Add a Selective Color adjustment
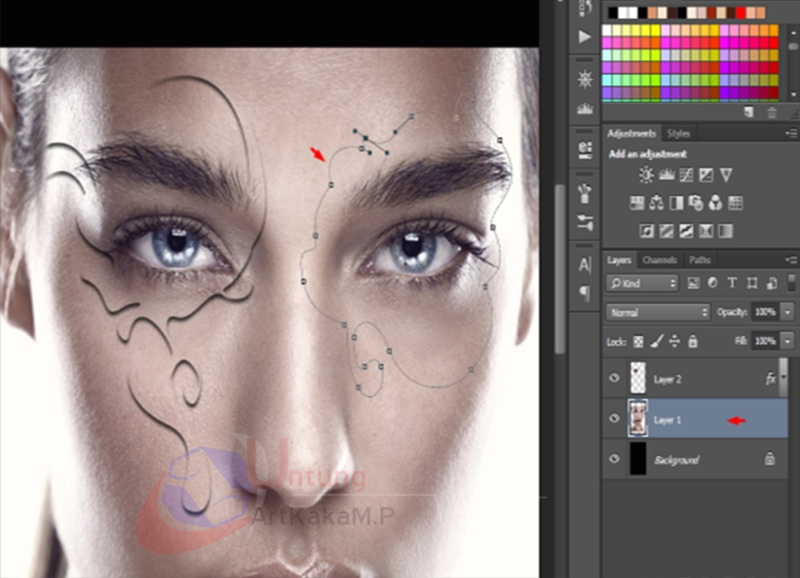 tap(706, 231)
